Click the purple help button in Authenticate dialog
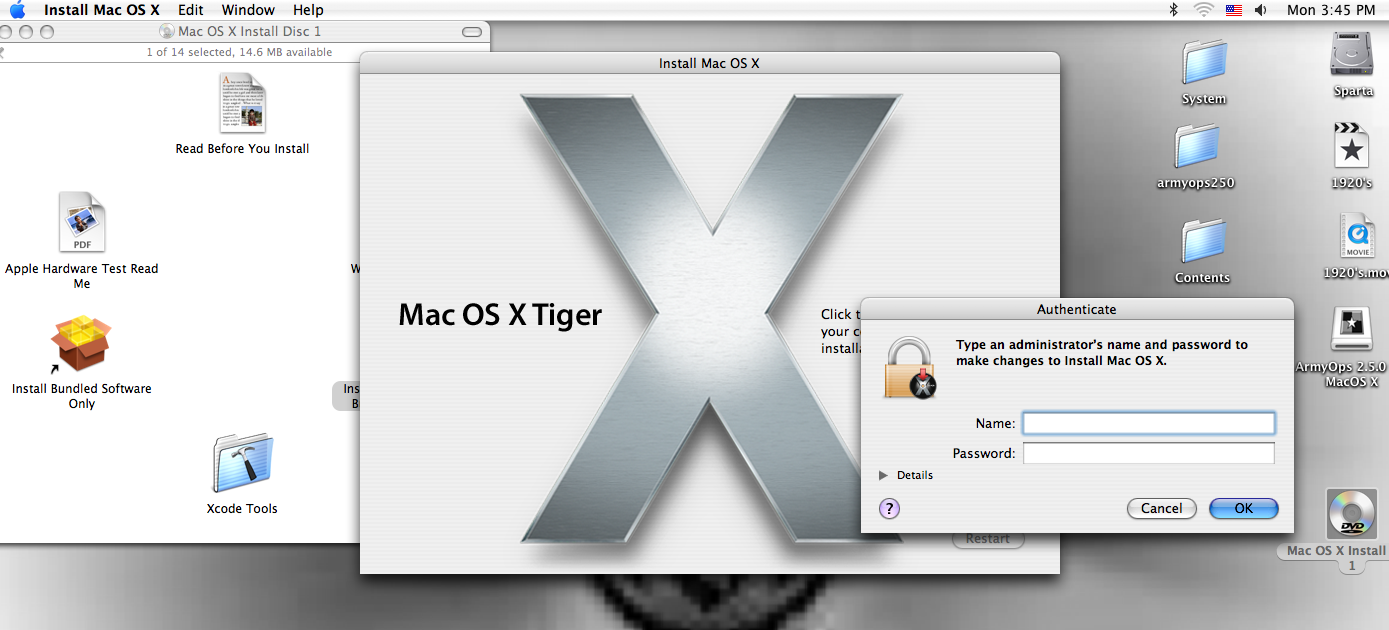The image size is (1389, 630). (x=889, y=508)
